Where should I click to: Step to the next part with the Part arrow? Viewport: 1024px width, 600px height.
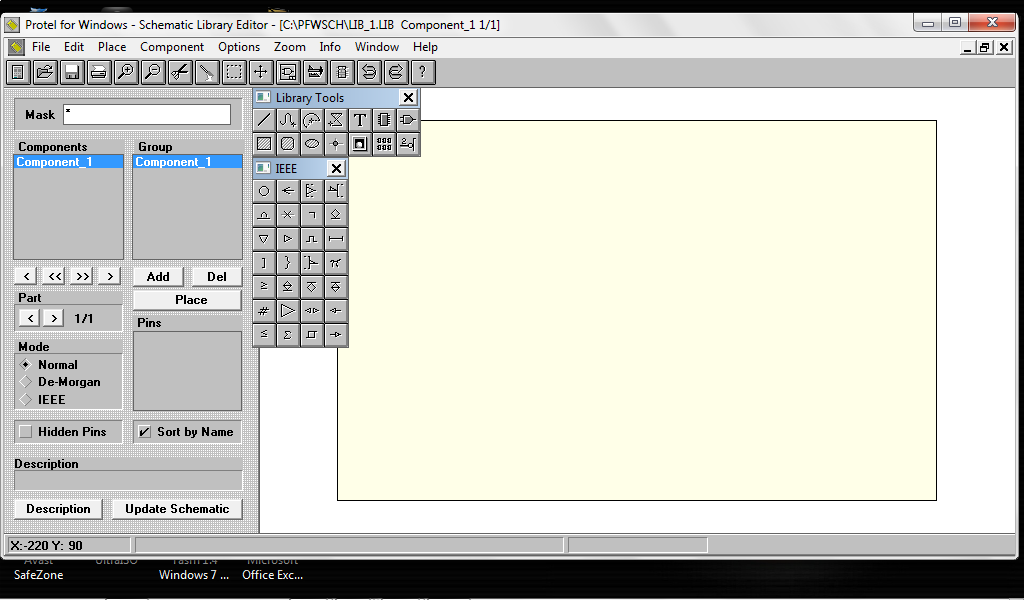click(52, 317)
